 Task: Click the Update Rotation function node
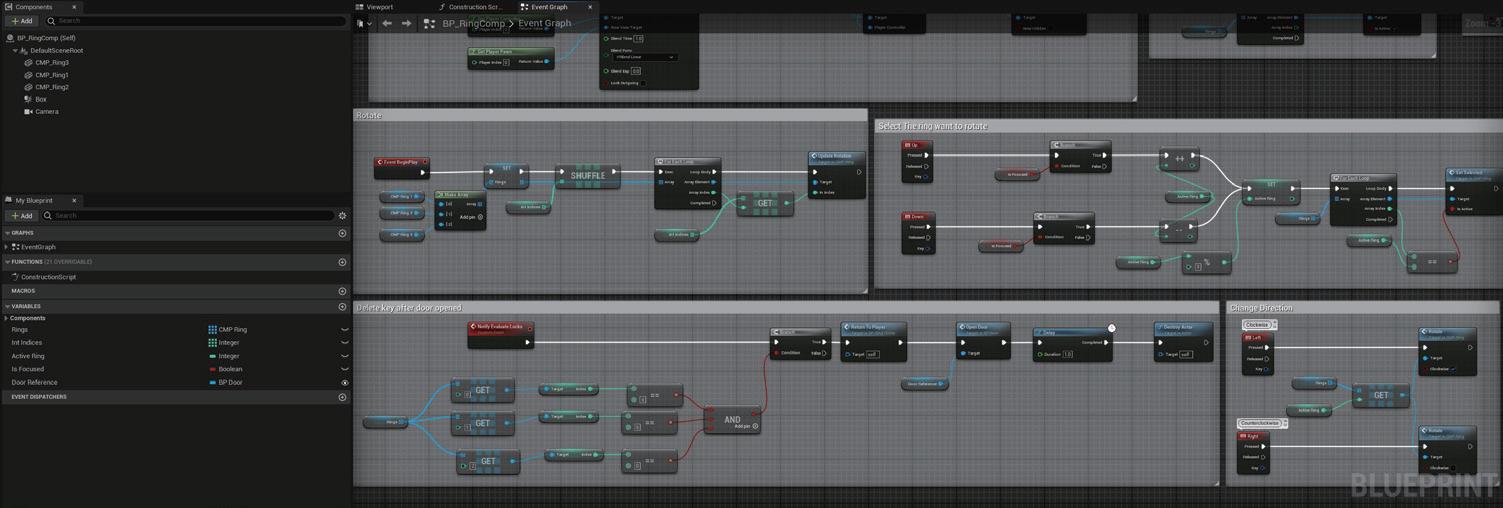coord(837,174)
